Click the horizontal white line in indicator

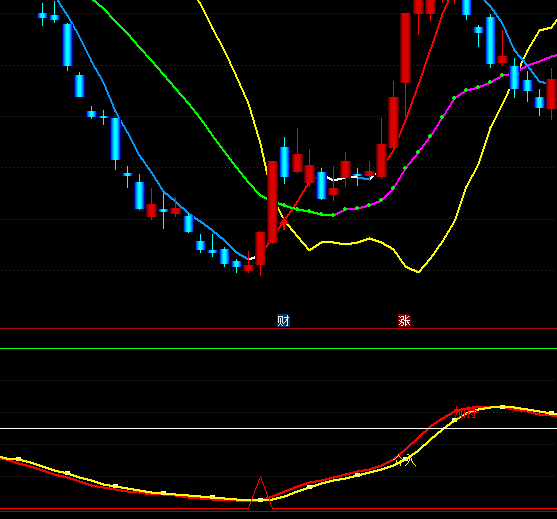point(278,428)
